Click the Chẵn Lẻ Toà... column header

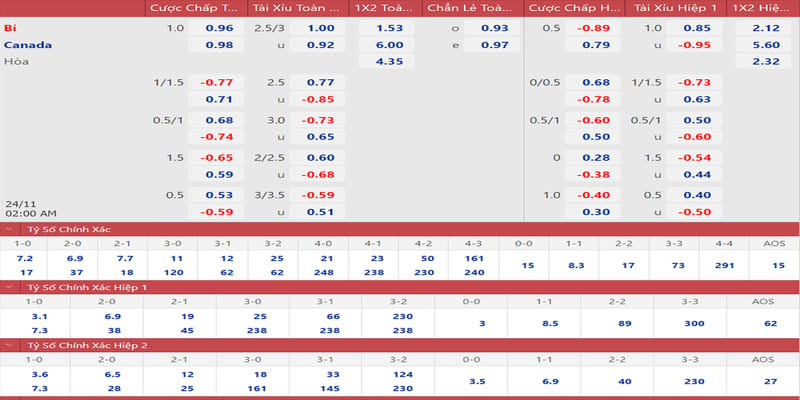tap(463, 8)
